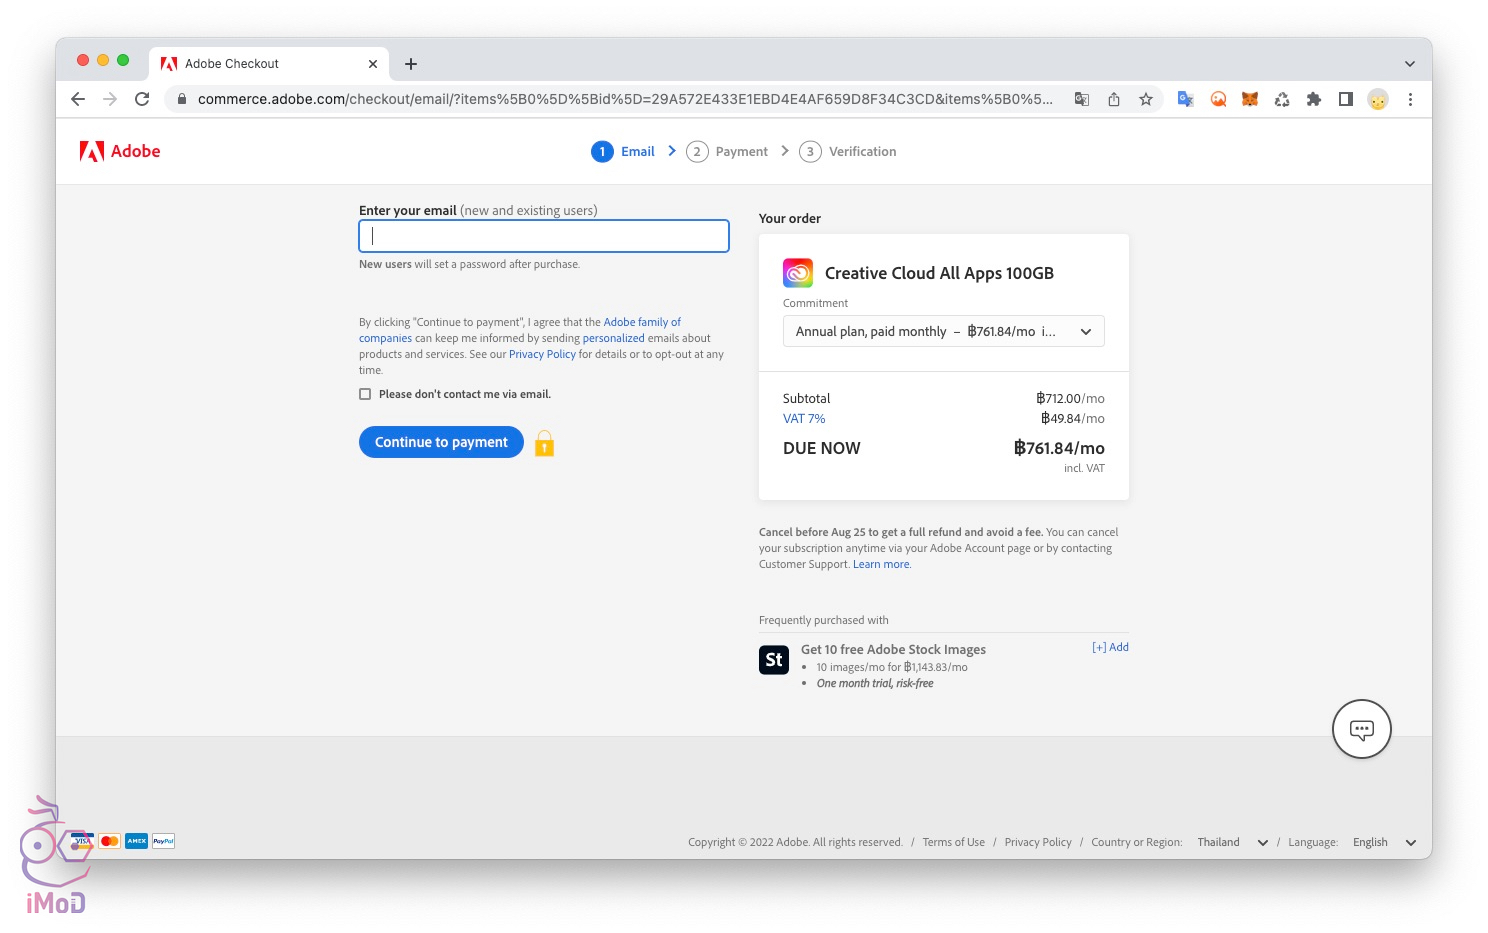Open the browser Extensions puzzle icon

[x=1314, y=99]
